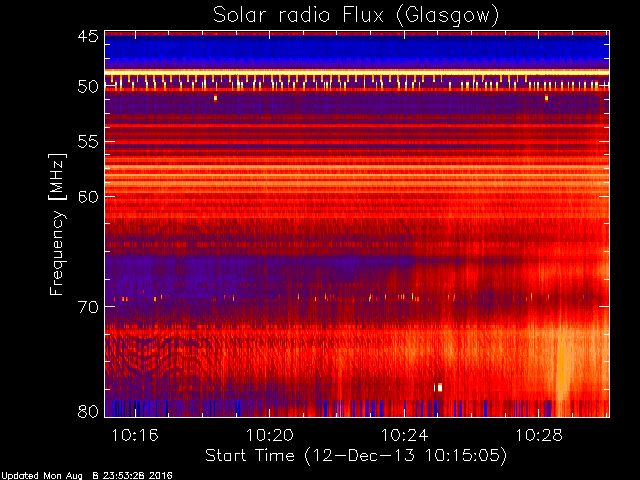Click the 50 frequency tick label
Viewport: 640px width, 480px height.
pos(88,87)
